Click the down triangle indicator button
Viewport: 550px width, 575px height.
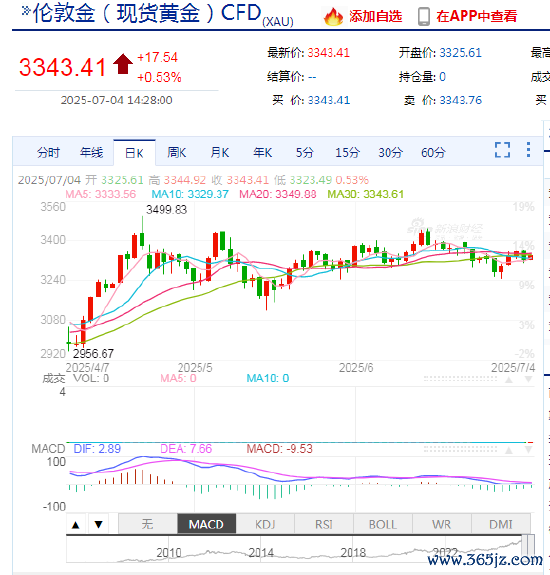click(x=98, y=525)
